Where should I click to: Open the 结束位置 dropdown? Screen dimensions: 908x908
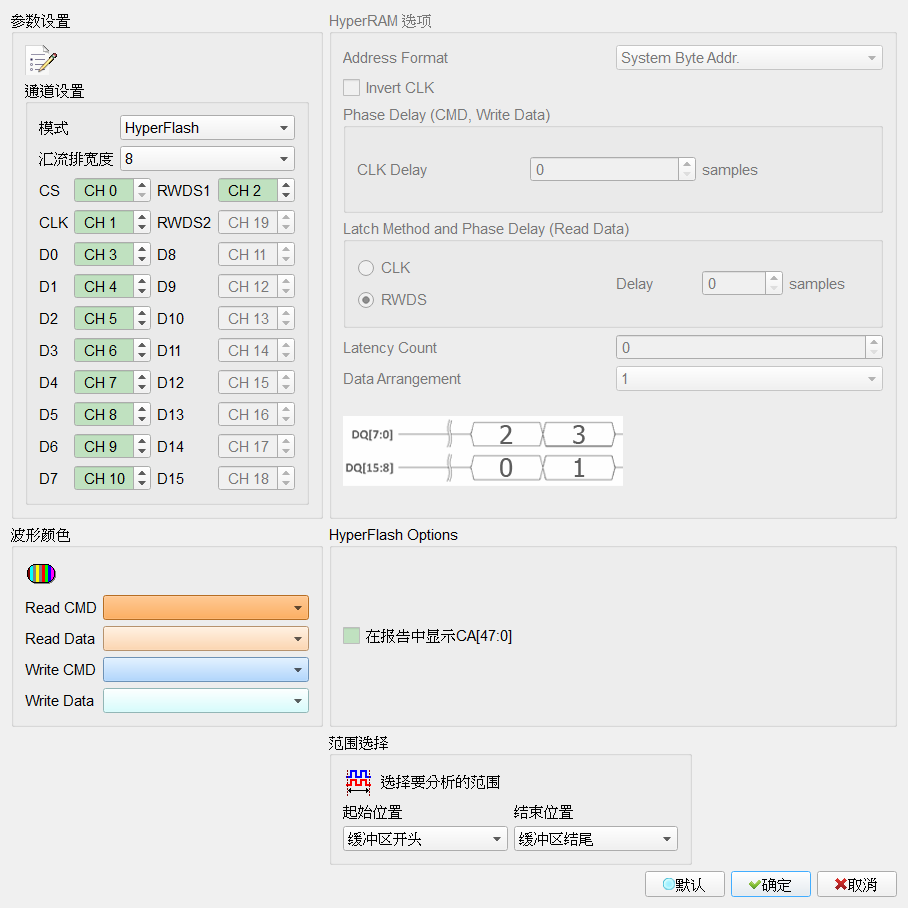[x=595, y=839]
